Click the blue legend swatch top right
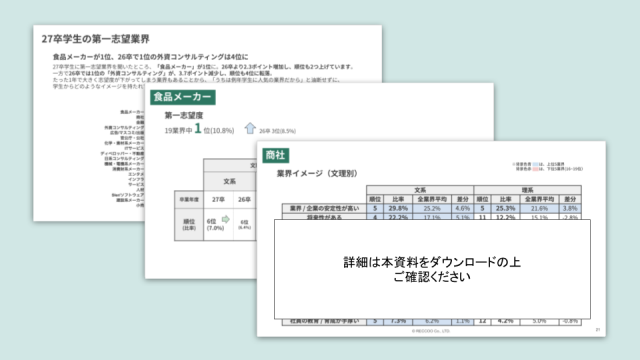The image size is (640, 360). (x=535, y=164)
